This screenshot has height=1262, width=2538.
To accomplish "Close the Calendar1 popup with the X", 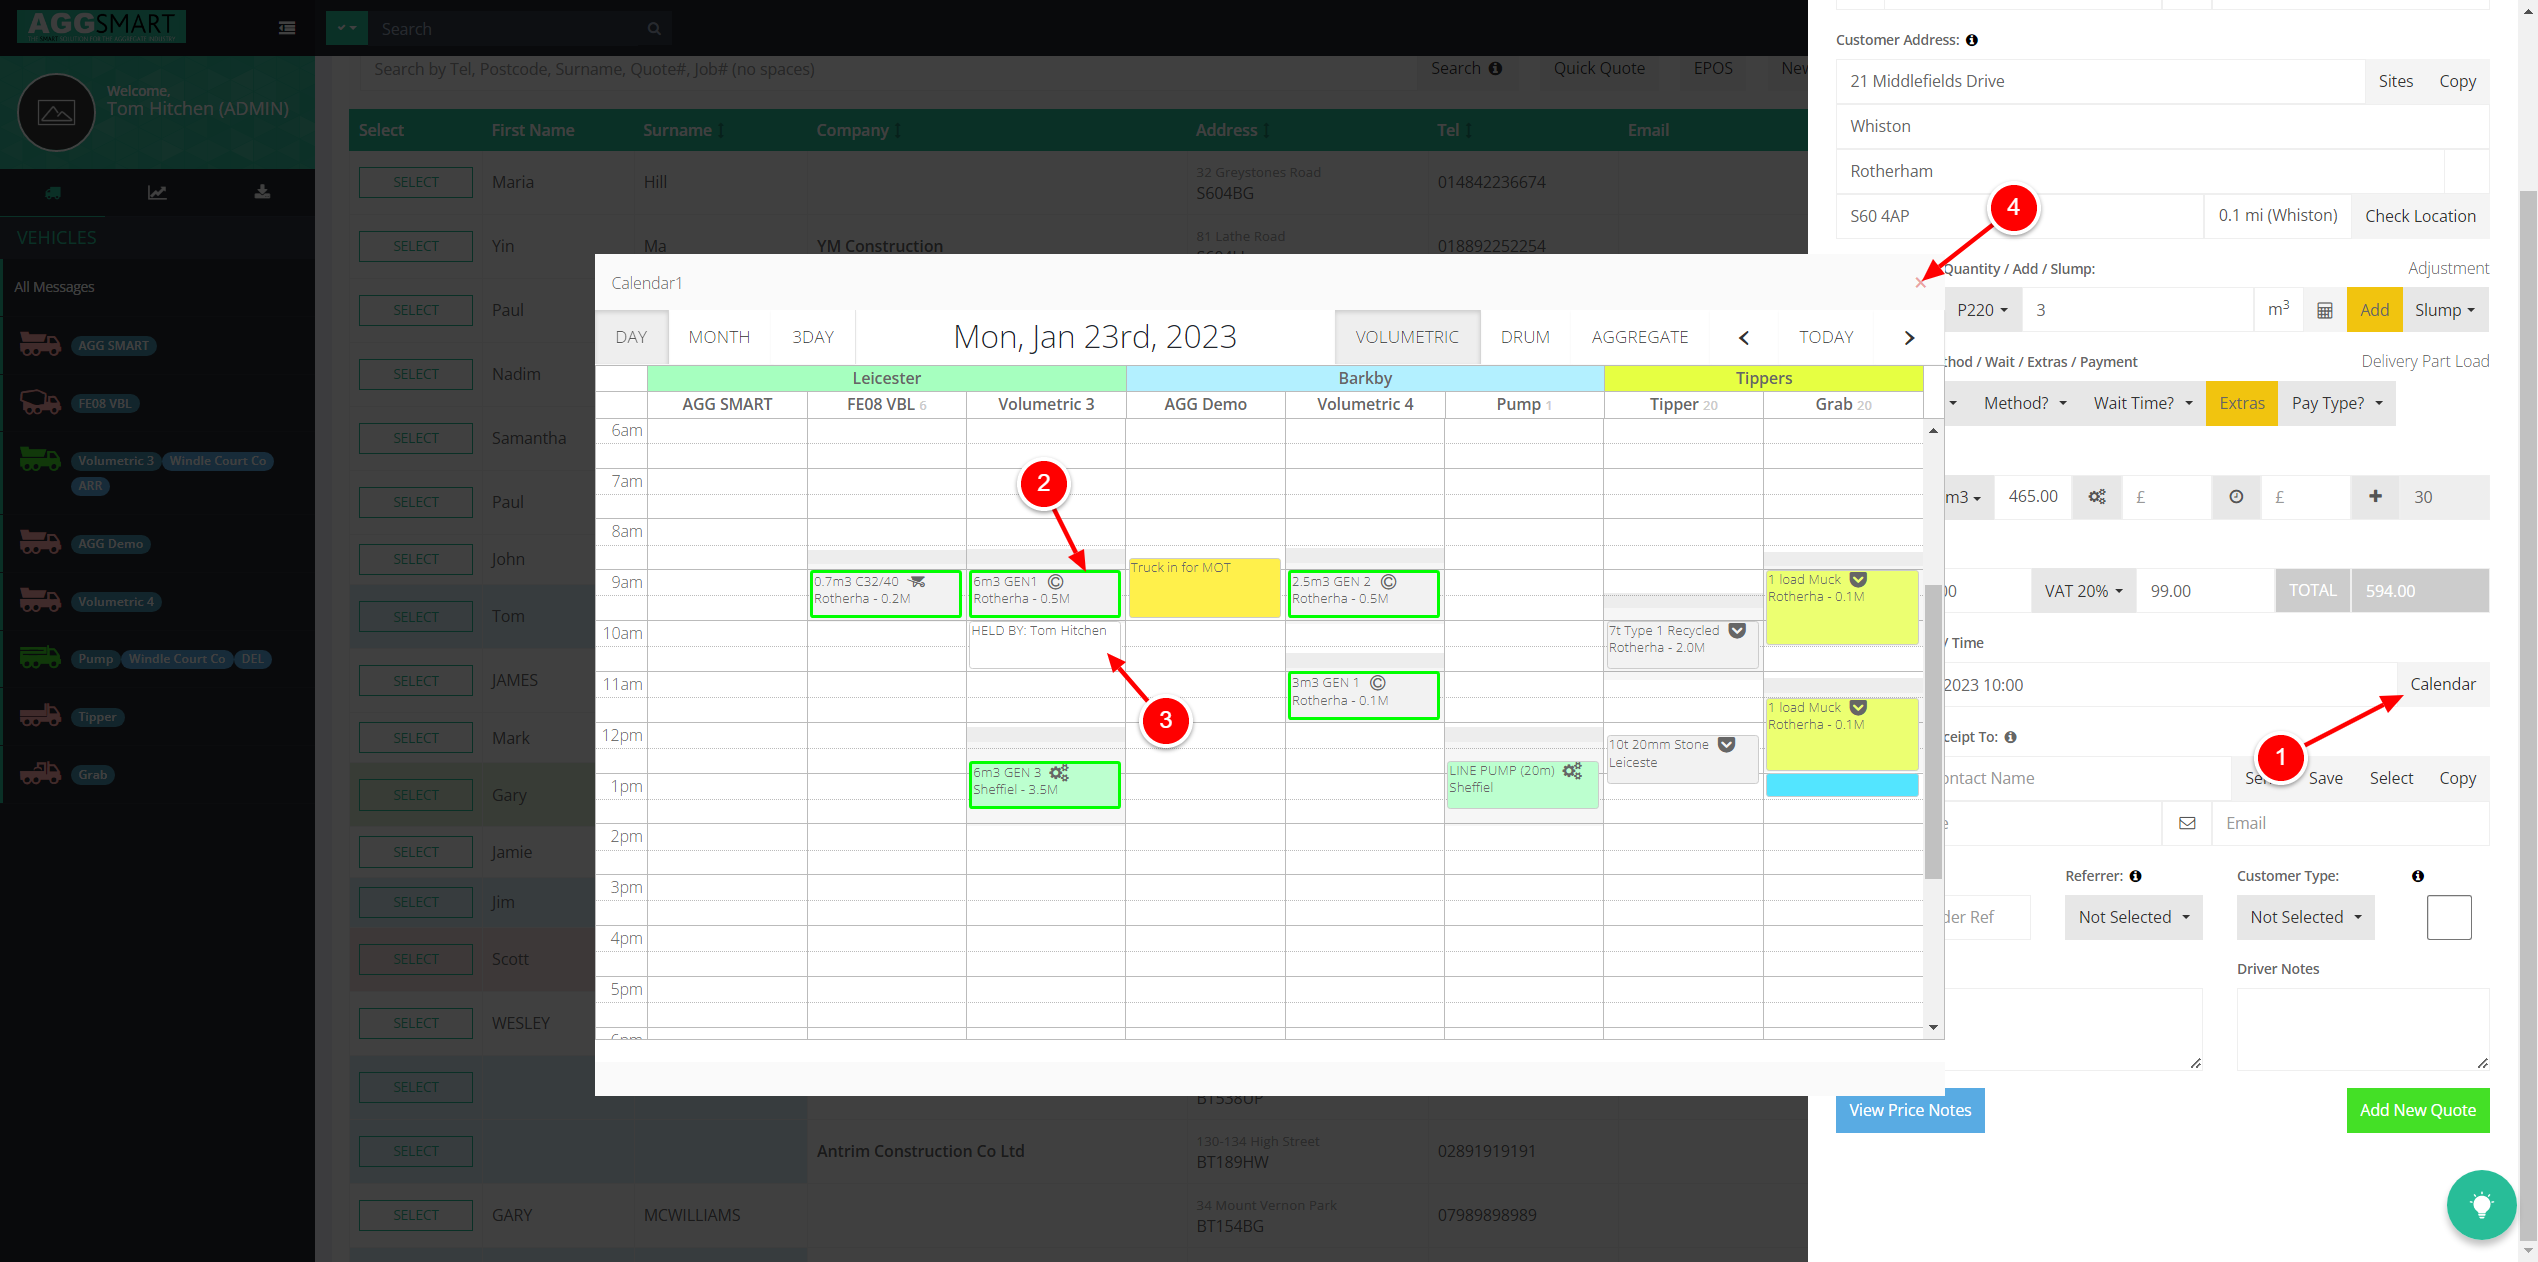I will (x=1920, y=283).
